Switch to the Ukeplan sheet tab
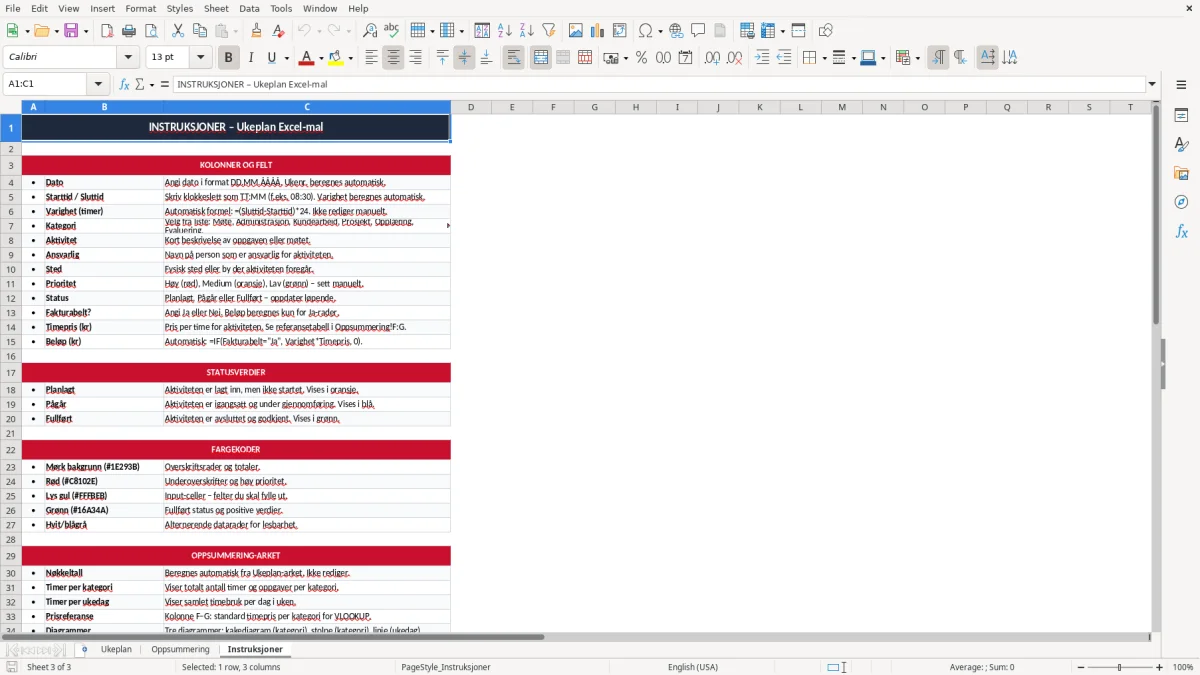 (x=116, y=649)
